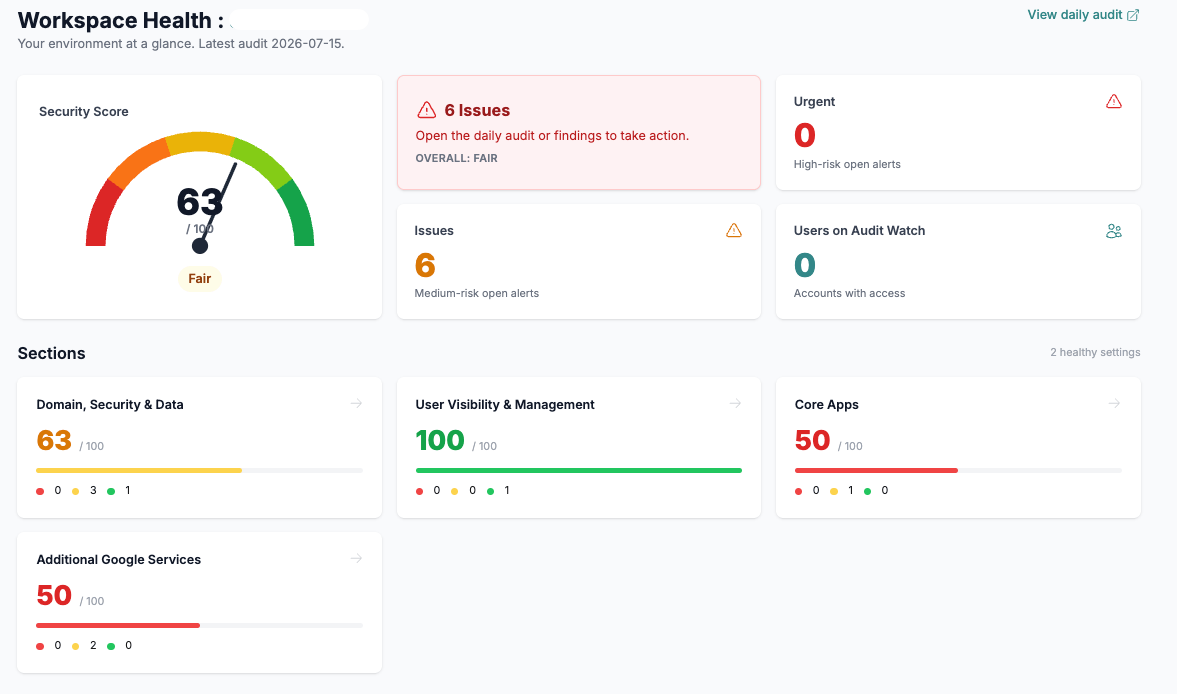Click the 100 score in User Visibility card
The image size is (1177, 694).
coord(440,440)
